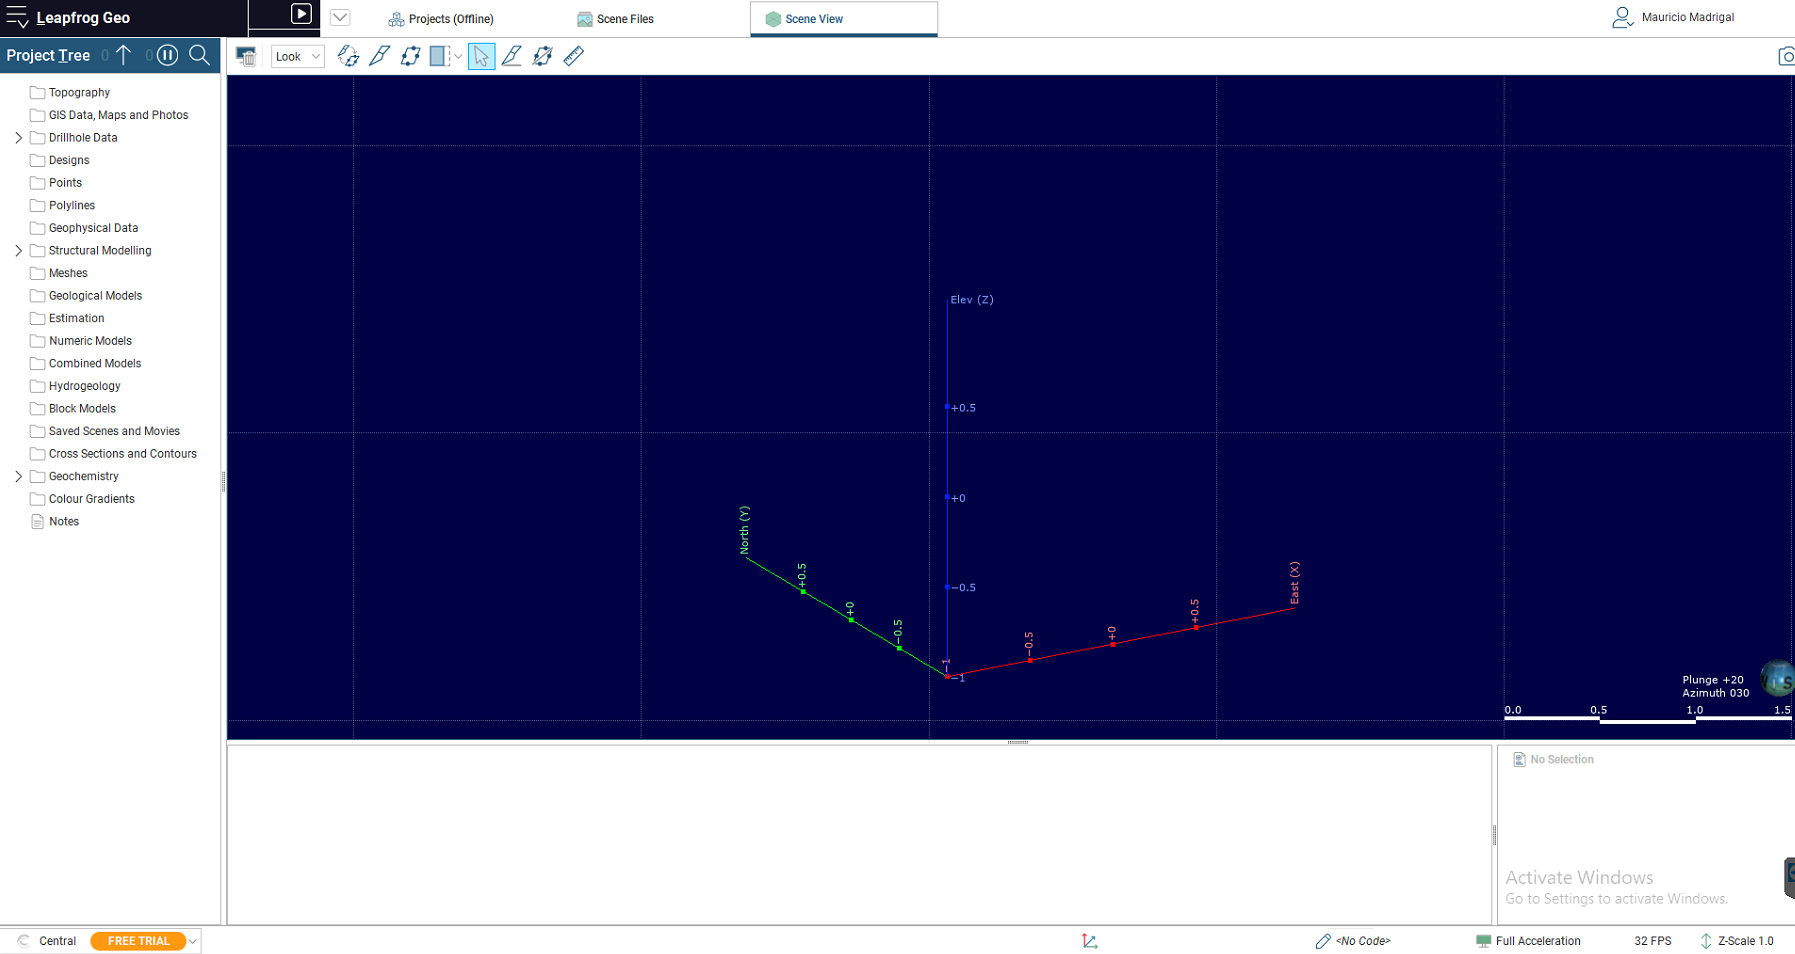Screen dimensions: 1795x954
Task: Switch to the Projects (Offline) tab
Action: tap(441, 19)
